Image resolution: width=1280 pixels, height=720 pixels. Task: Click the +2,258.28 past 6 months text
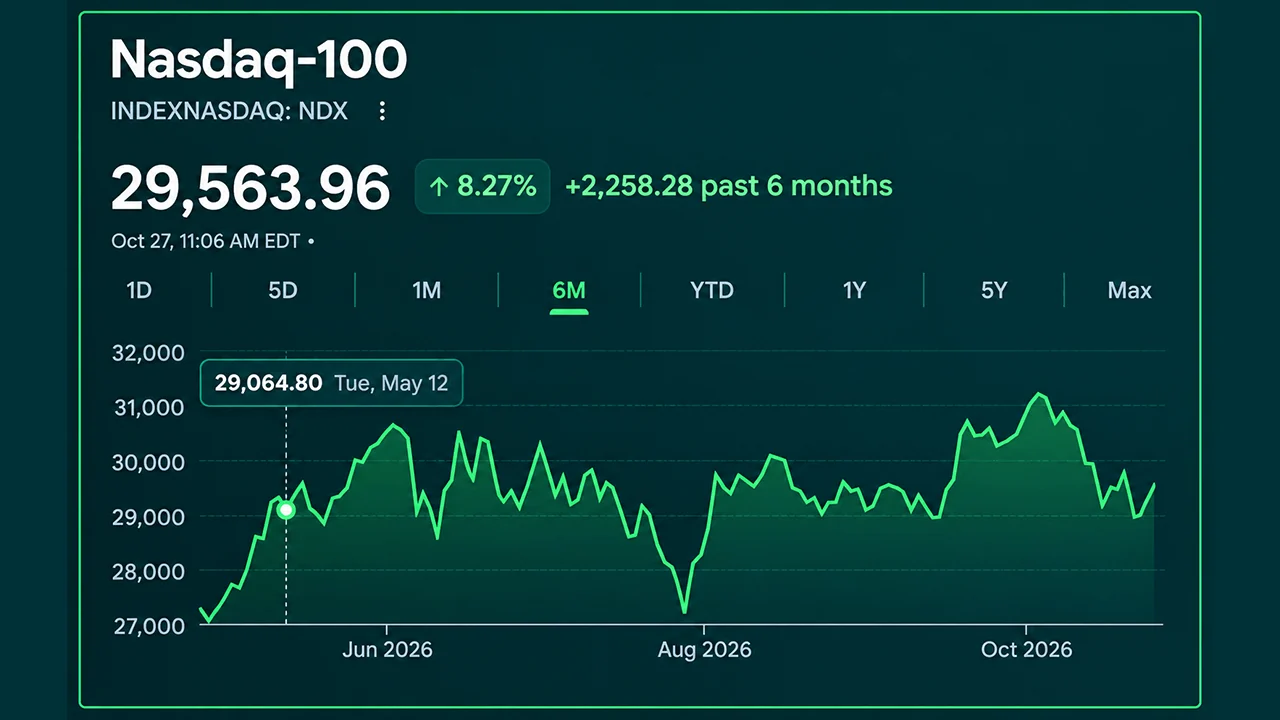coord(729,186)
